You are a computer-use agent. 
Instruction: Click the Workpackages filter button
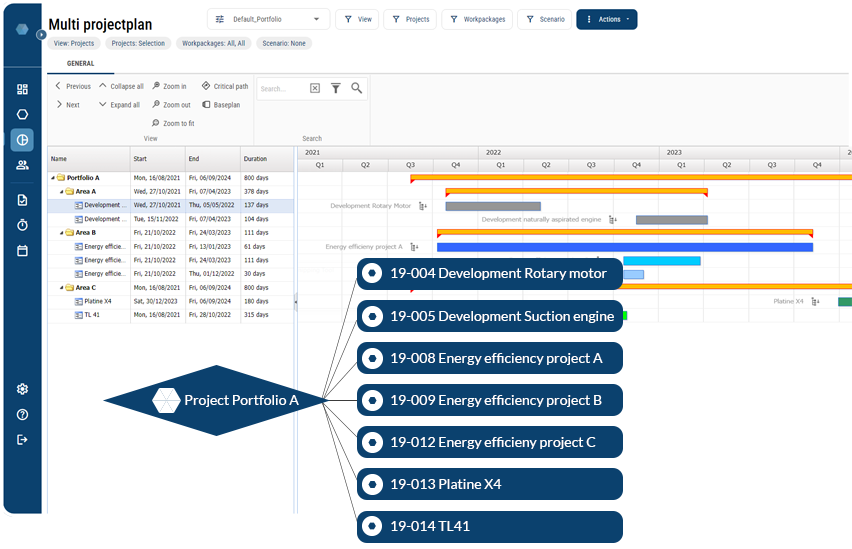coord(475,19)
